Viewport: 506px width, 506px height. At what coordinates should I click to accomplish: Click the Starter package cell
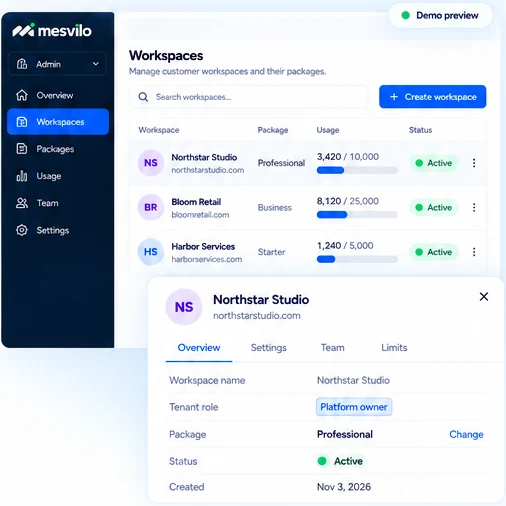[x=271, y=252]
